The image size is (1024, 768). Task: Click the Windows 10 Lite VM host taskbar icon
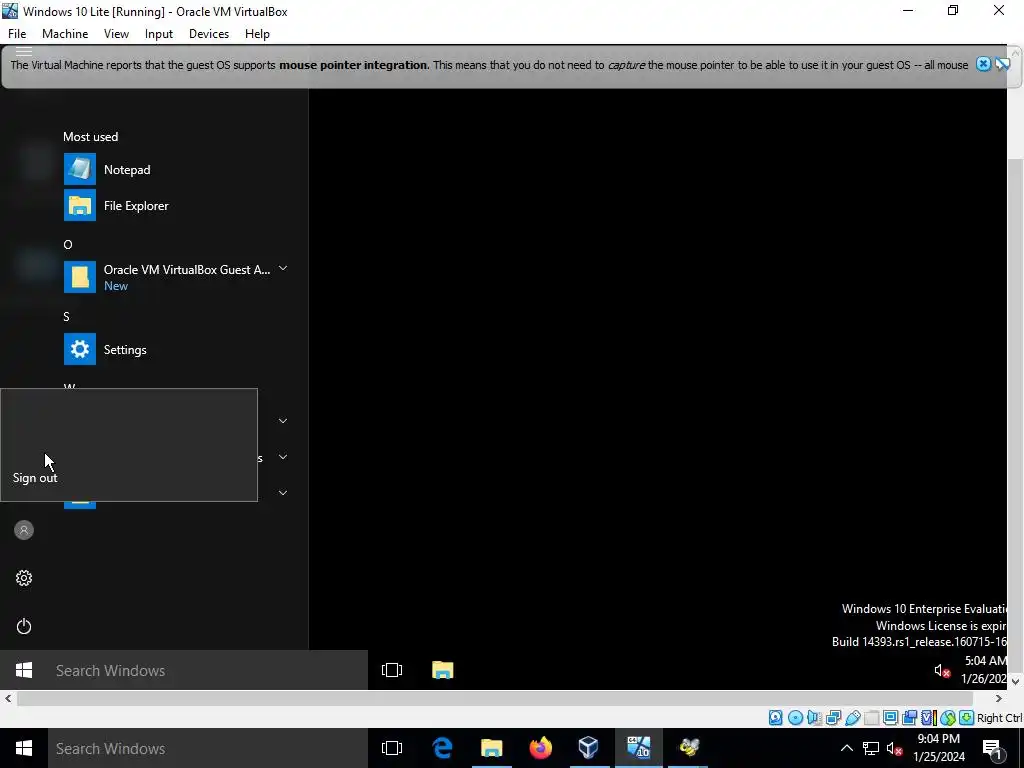(639, 748)
